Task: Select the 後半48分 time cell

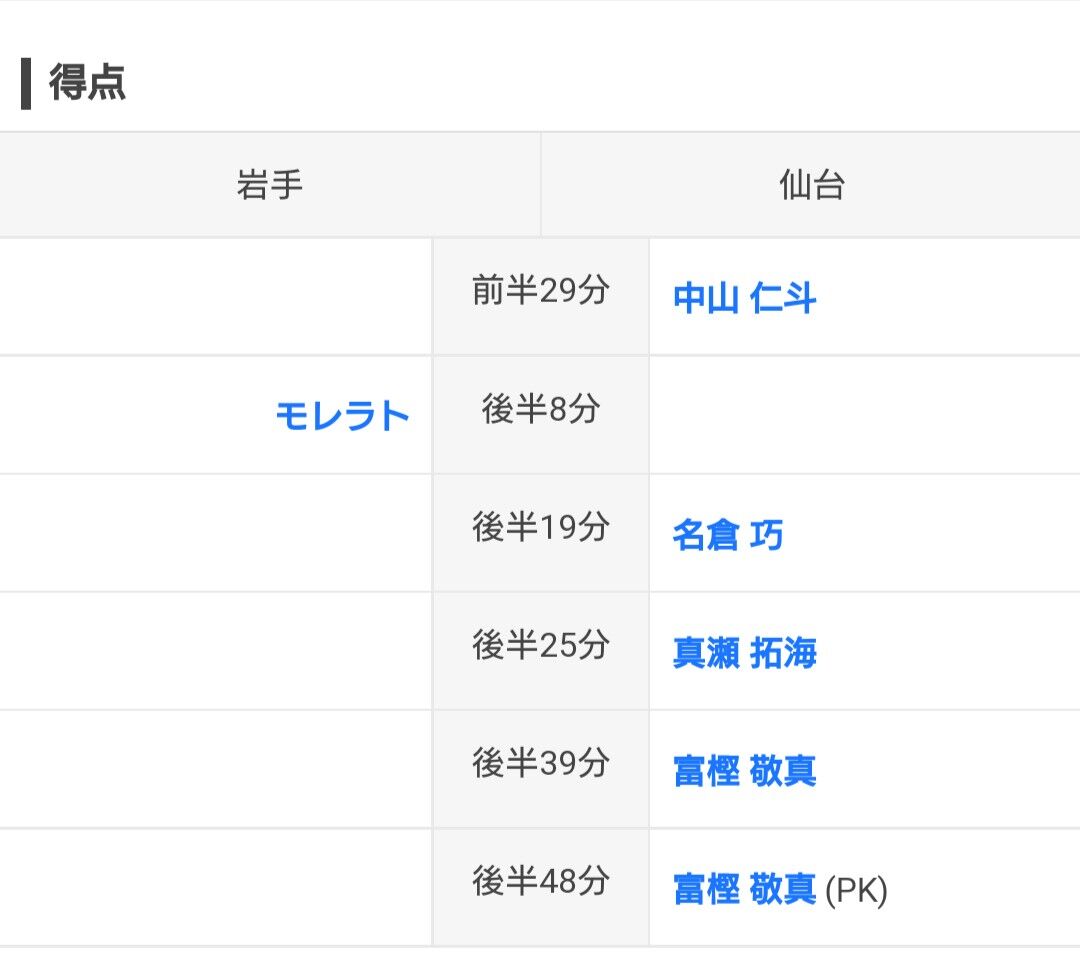Action: coord(540,882)
